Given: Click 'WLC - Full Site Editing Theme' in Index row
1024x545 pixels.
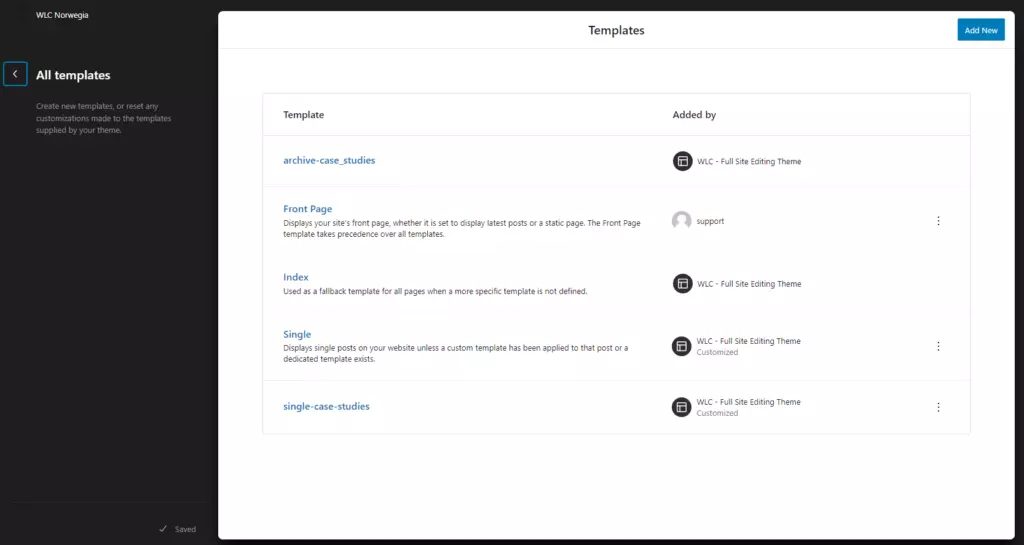Looking at the screenshot, I should tap(749, 284).
